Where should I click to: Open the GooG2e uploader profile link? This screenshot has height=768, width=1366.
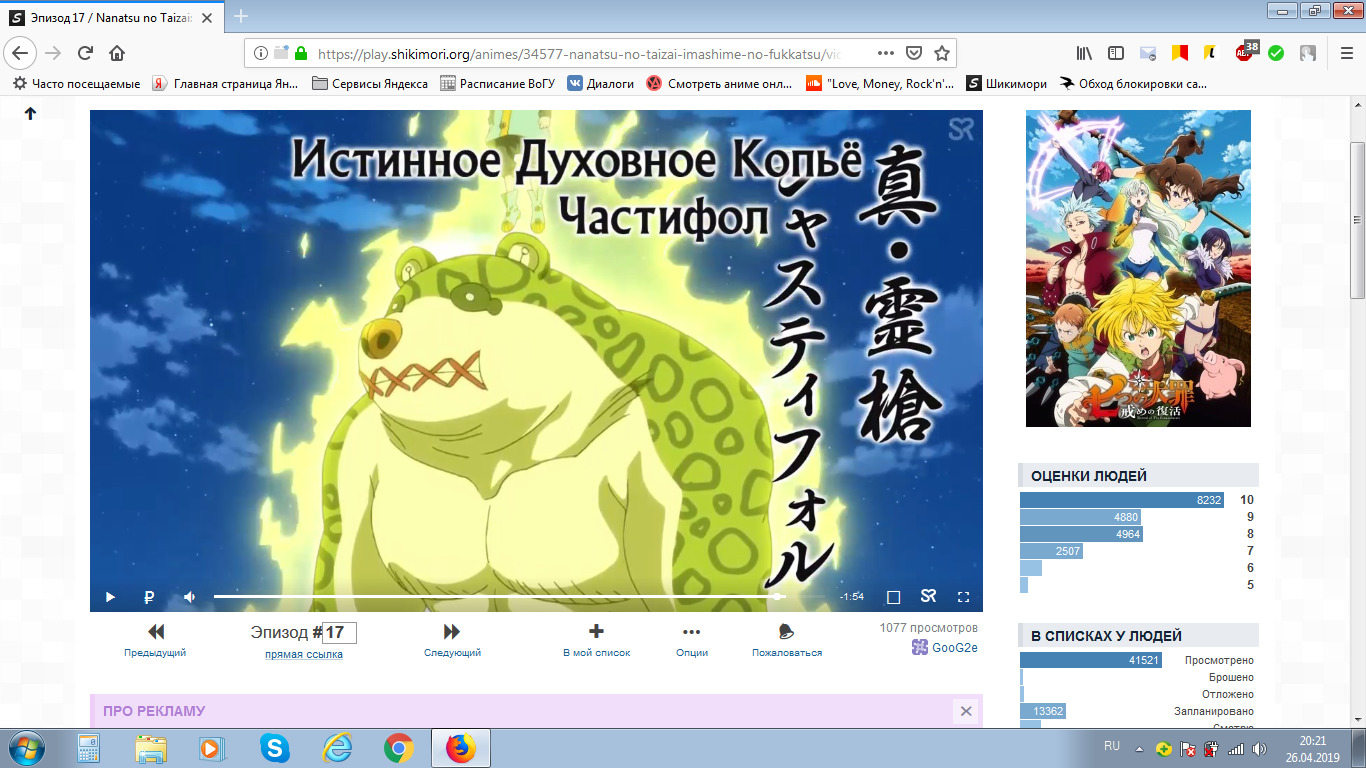954,647
